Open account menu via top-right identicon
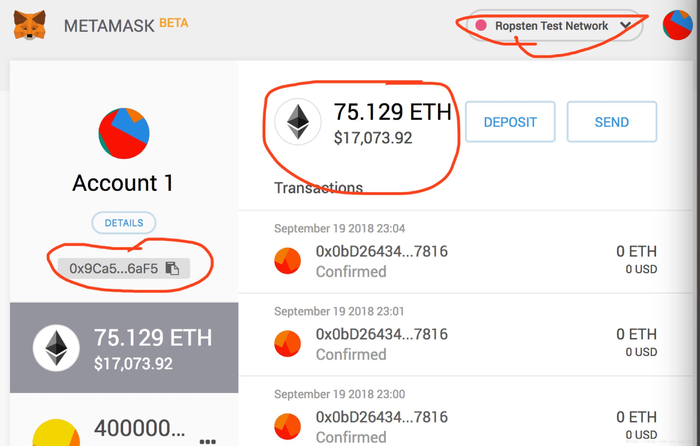This screenshot has width=700, height=446. tap(677, 25)
